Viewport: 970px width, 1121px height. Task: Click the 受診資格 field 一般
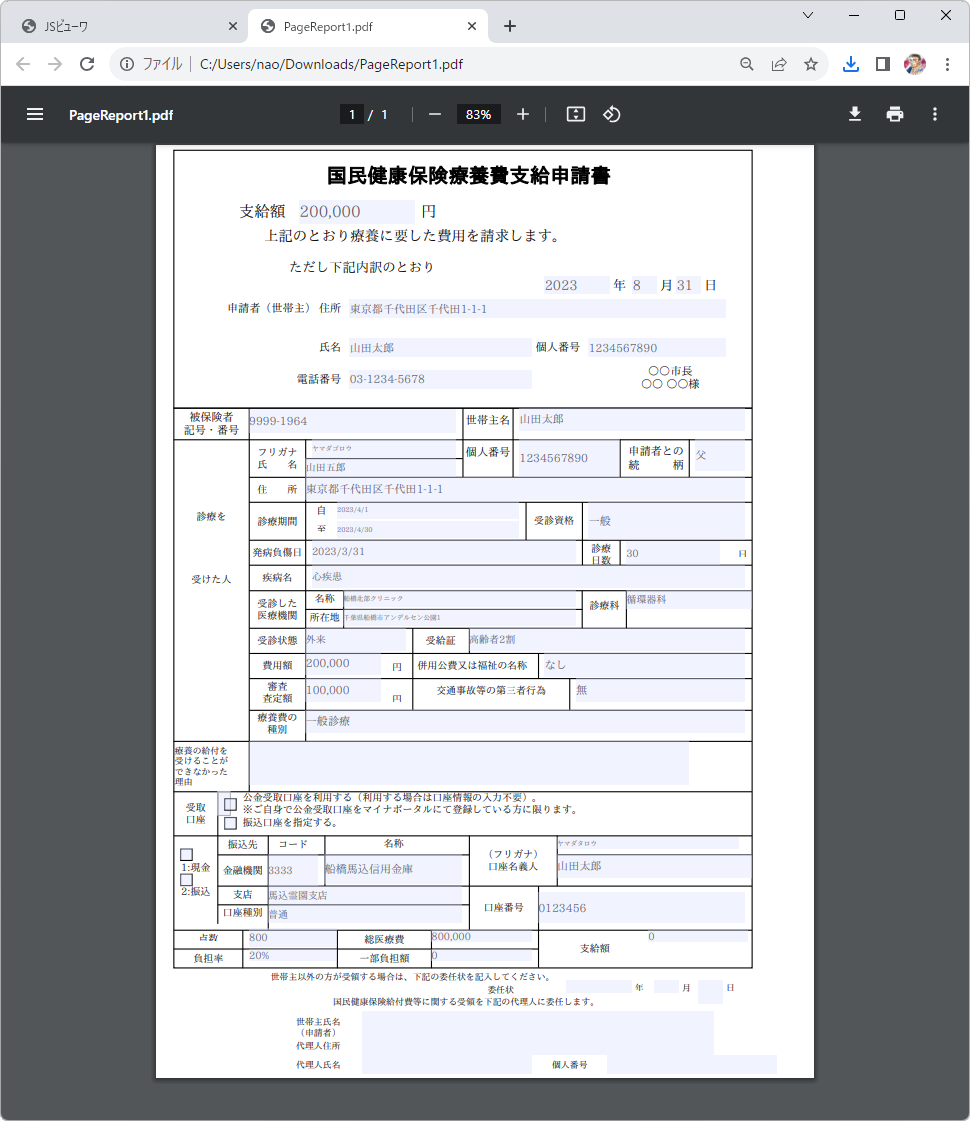666,520
